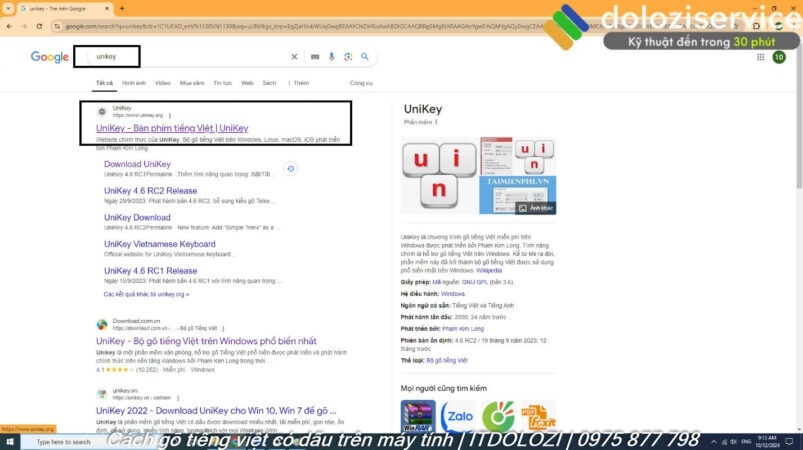Image resolution: width=803 pixels, height=450 pixels.
Task: Open three-dot options for unikey.org result
Action: click(169, 115)
